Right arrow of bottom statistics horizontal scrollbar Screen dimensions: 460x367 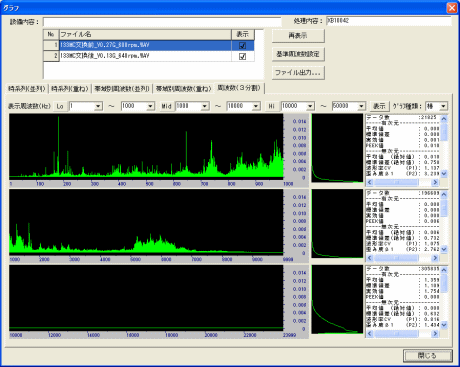(435, 334)
